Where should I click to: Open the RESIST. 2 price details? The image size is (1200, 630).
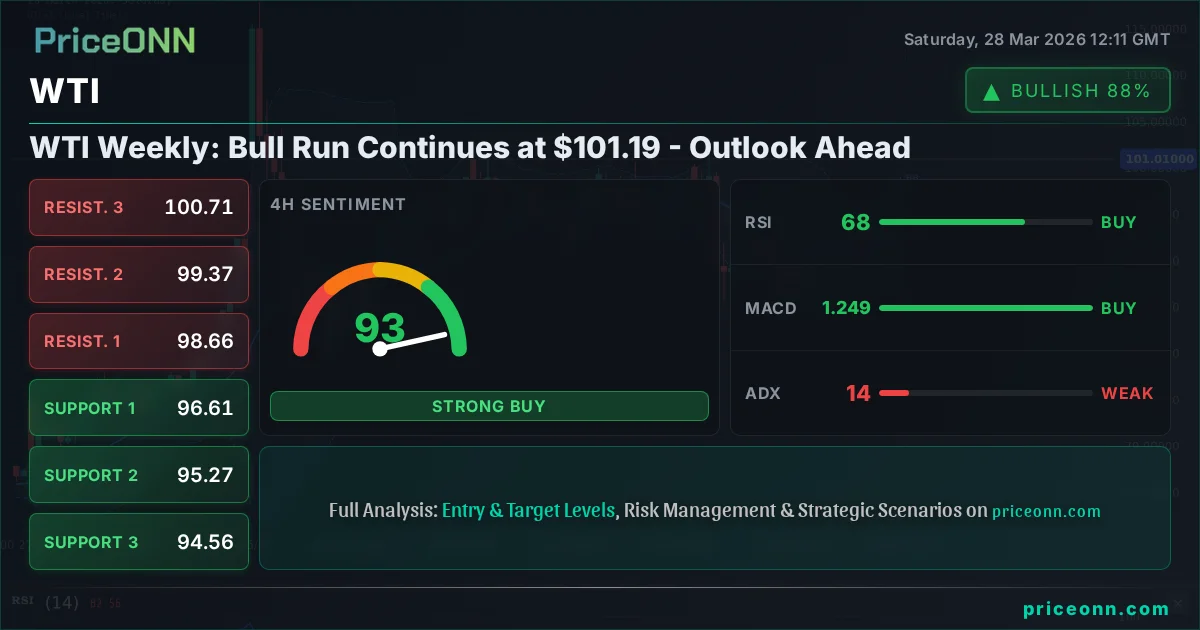[x=138, y=274]
